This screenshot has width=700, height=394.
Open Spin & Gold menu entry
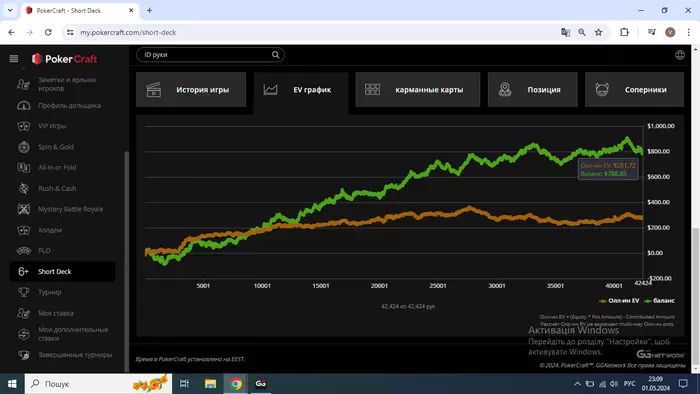click(62, 147)
